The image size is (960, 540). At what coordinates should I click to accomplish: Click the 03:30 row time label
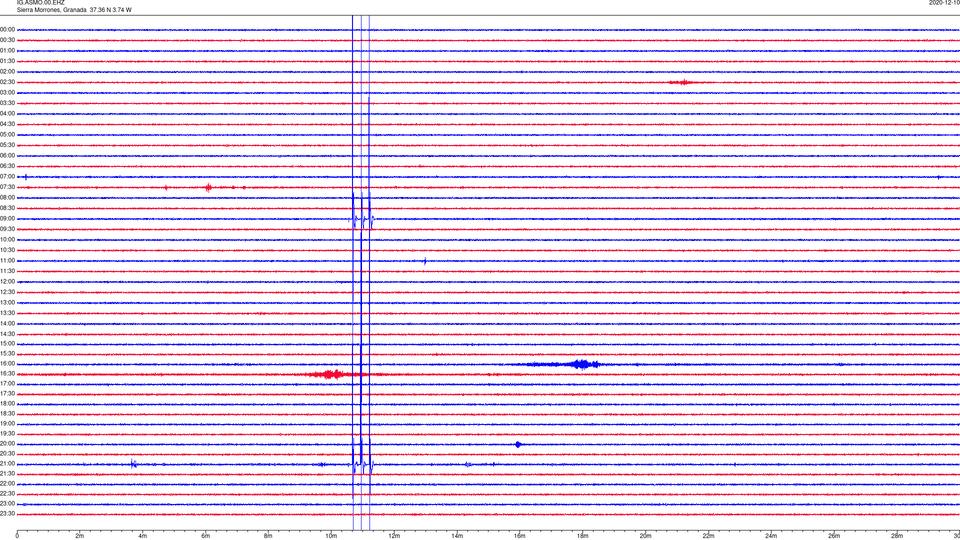(x=7, y=103)
